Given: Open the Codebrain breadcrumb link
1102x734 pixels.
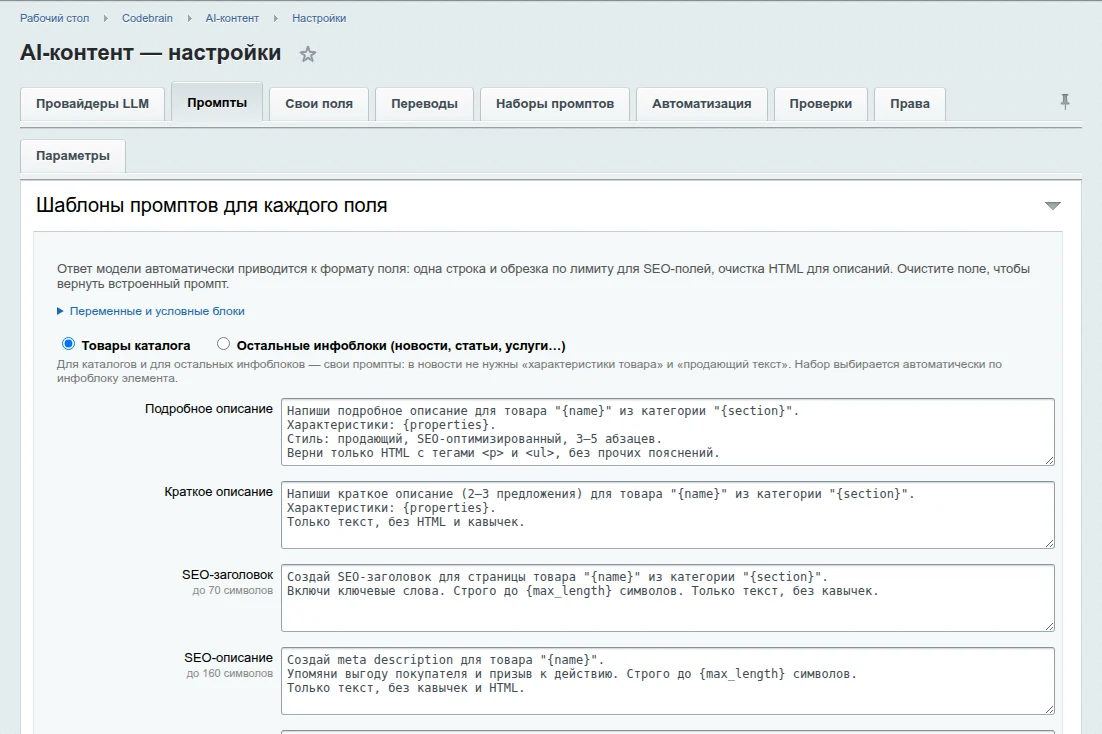Looking at the screenshot, I should (x=147, y=18).
